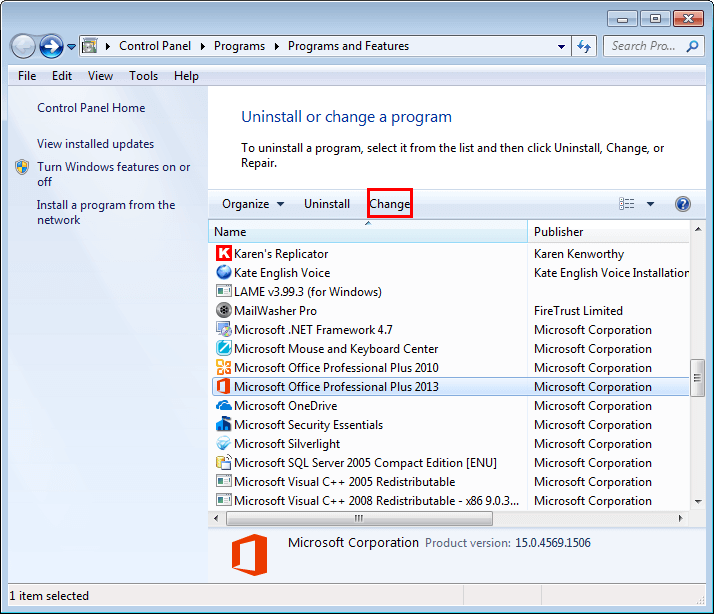714x614 pixels.
Task: Click the Kate English Voice icon
Action: point(224,273)
